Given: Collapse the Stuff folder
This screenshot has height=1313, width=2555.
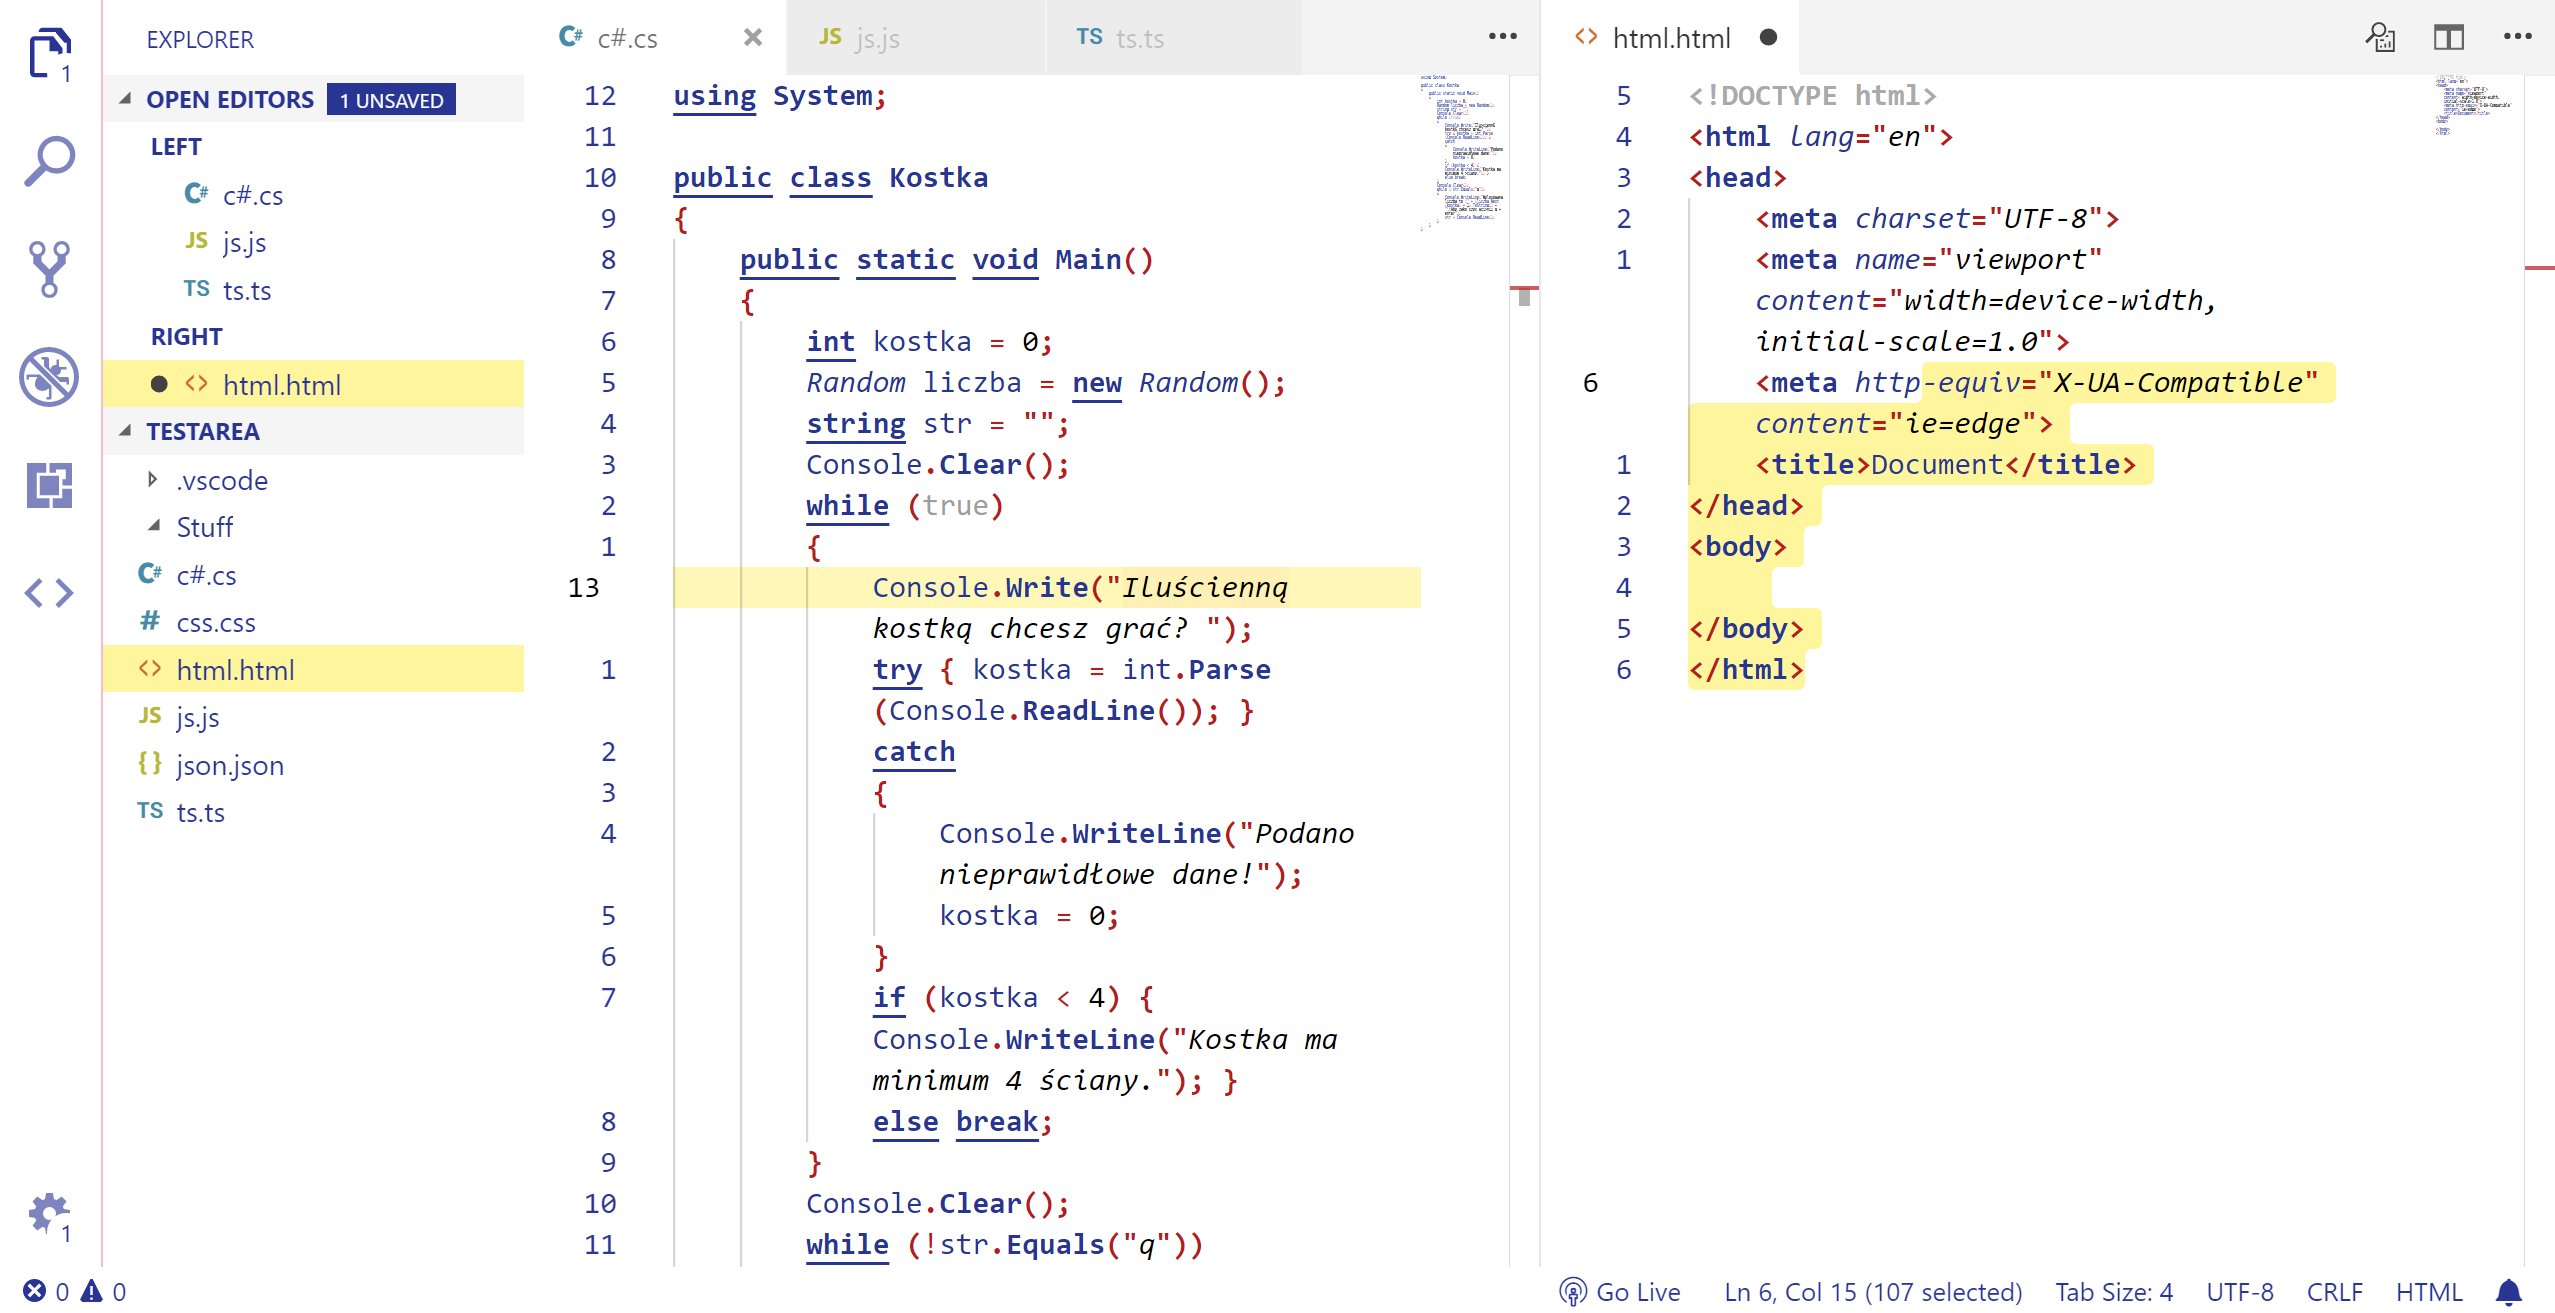Looking at the screenshot, I should point(153,526).
